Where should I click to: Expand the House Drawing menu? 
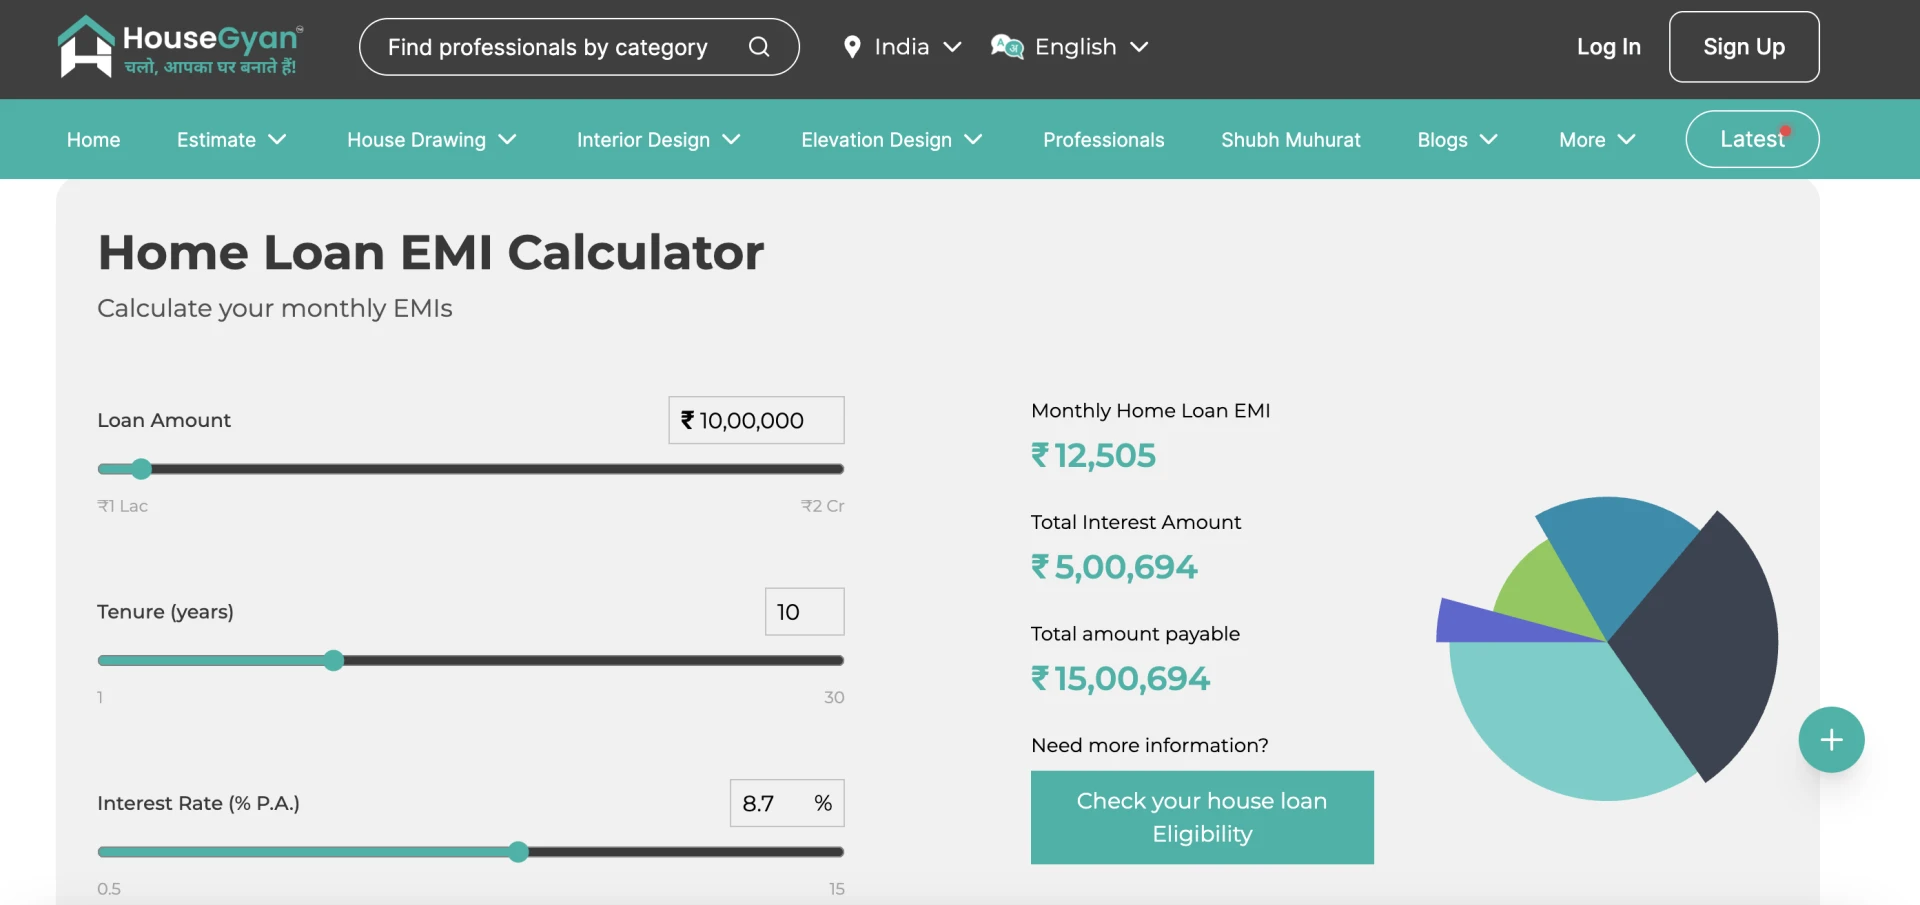tap(431, 140)
